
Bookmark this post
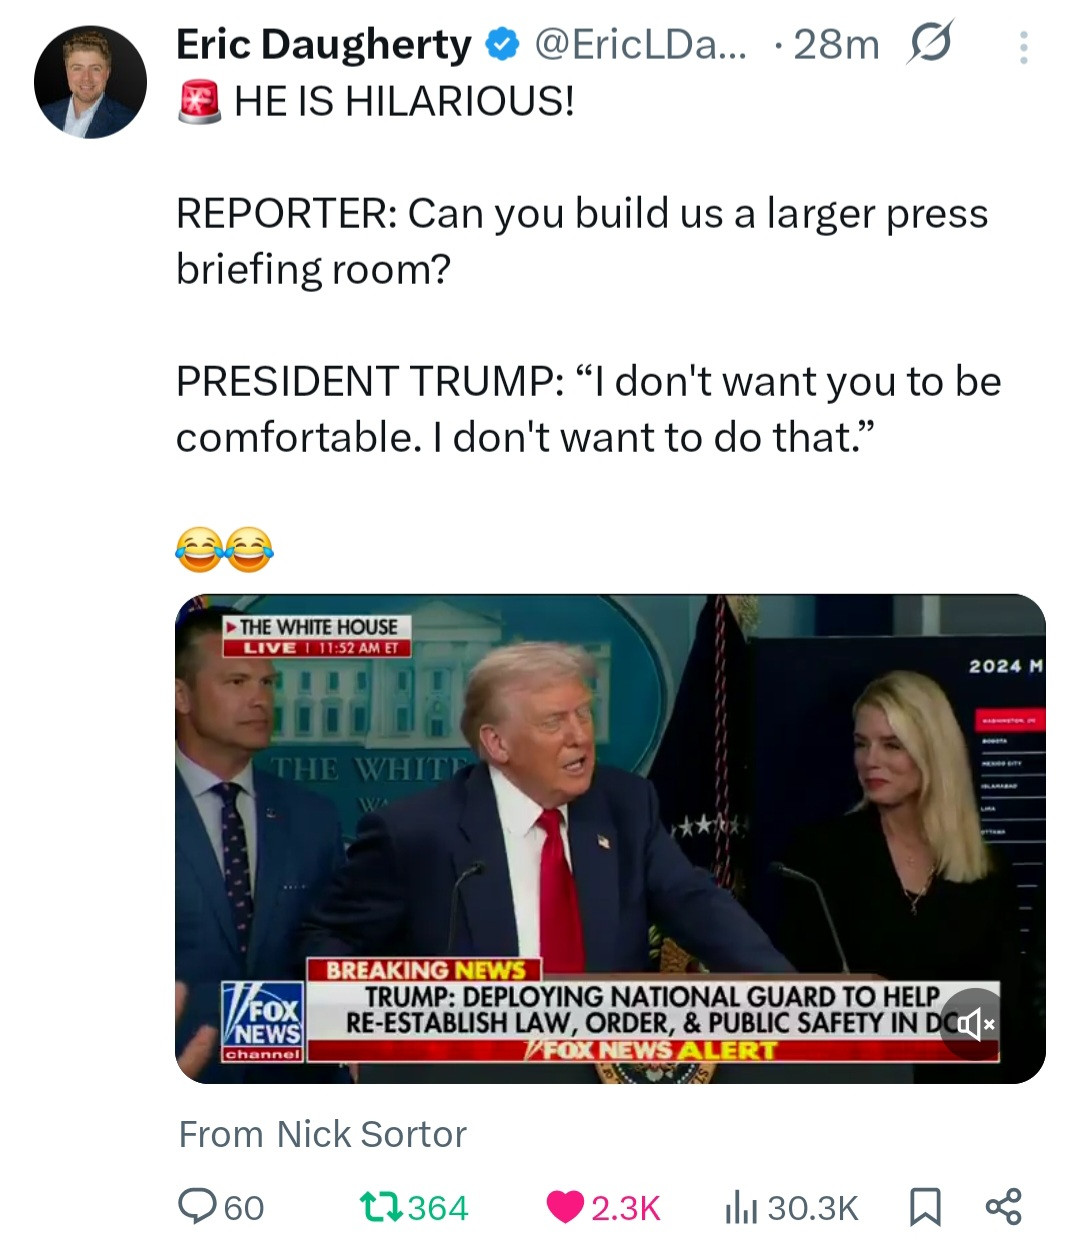[924, 1207]
